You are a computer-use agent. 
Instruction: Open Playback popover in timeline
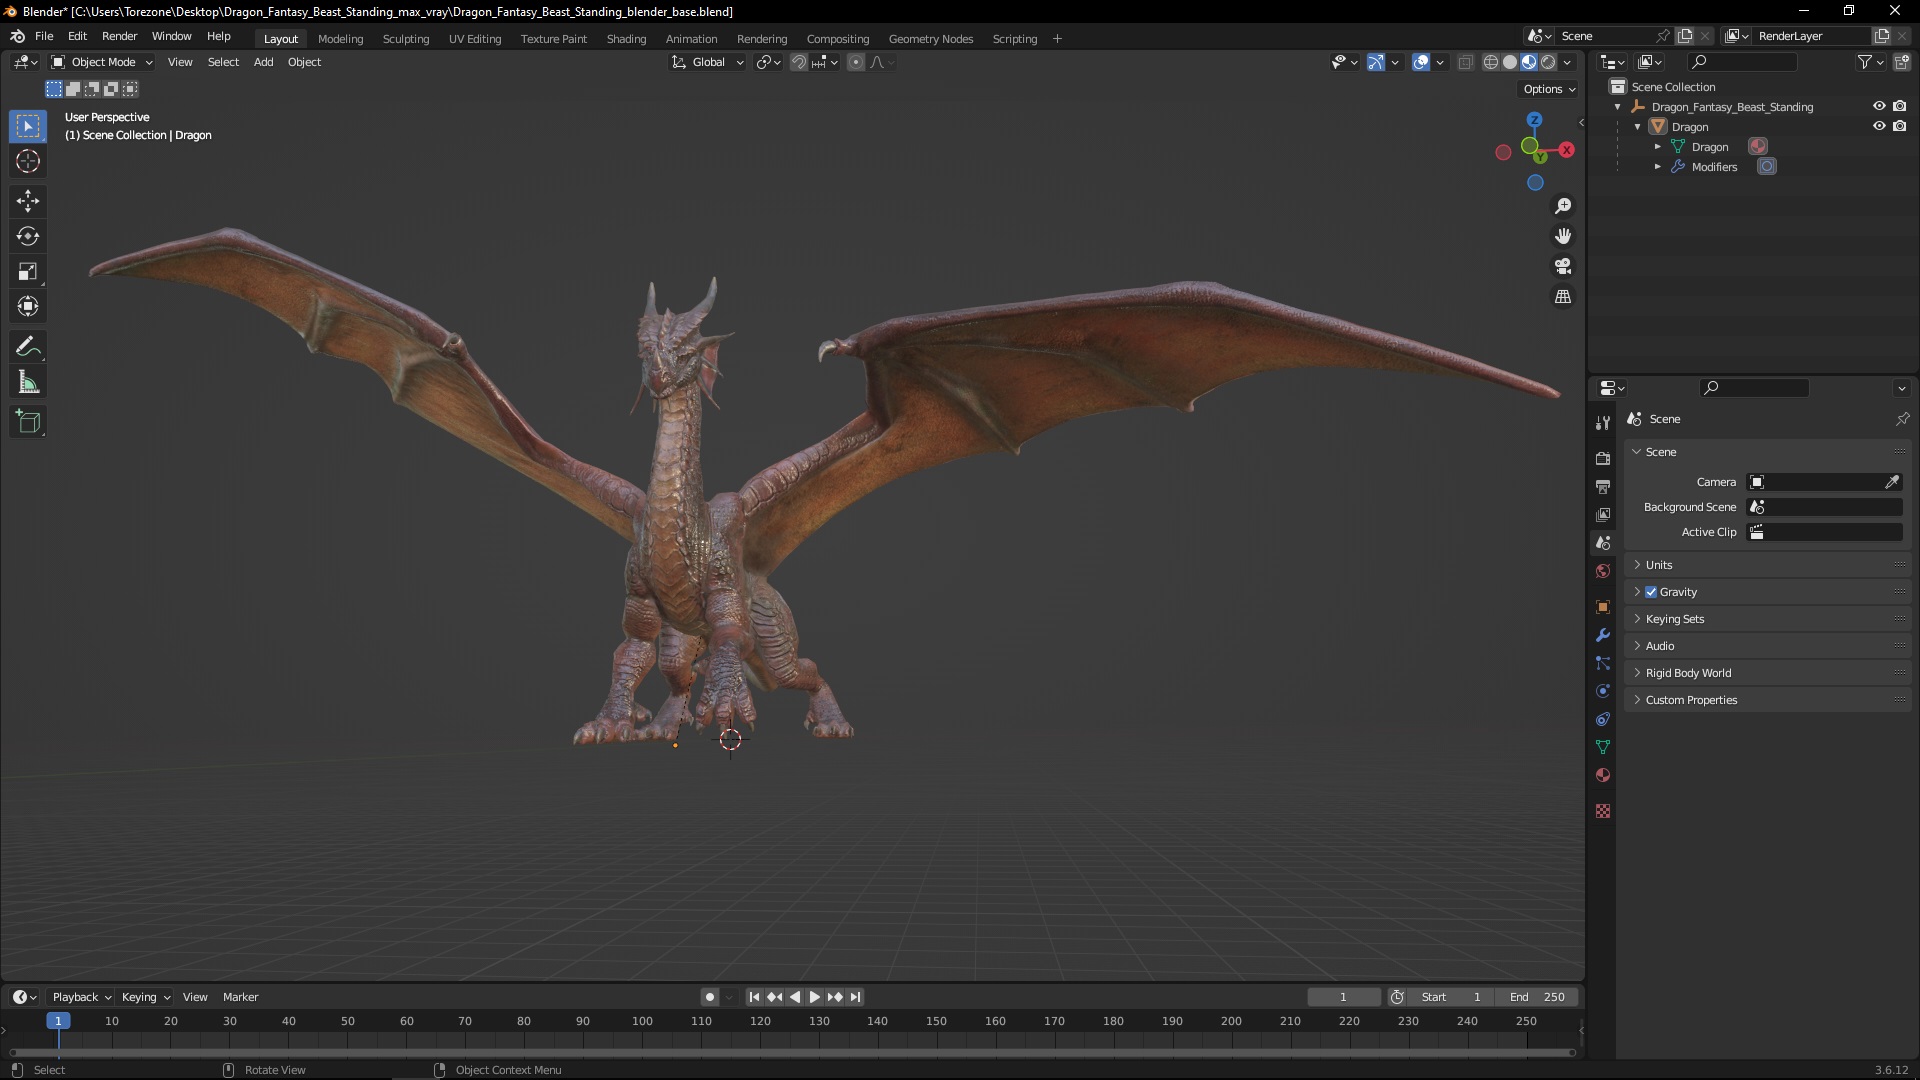coord(81,997)
